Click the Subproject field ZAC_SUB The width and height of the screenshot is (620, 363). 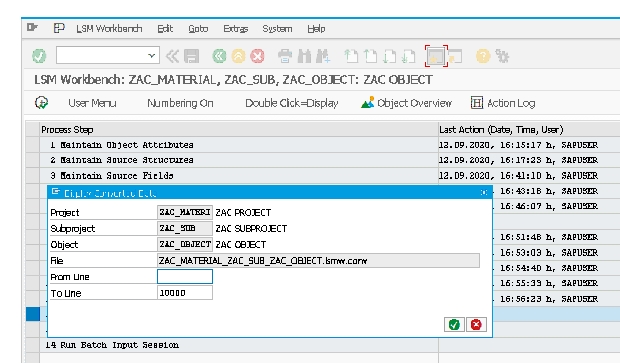[185, 228]
